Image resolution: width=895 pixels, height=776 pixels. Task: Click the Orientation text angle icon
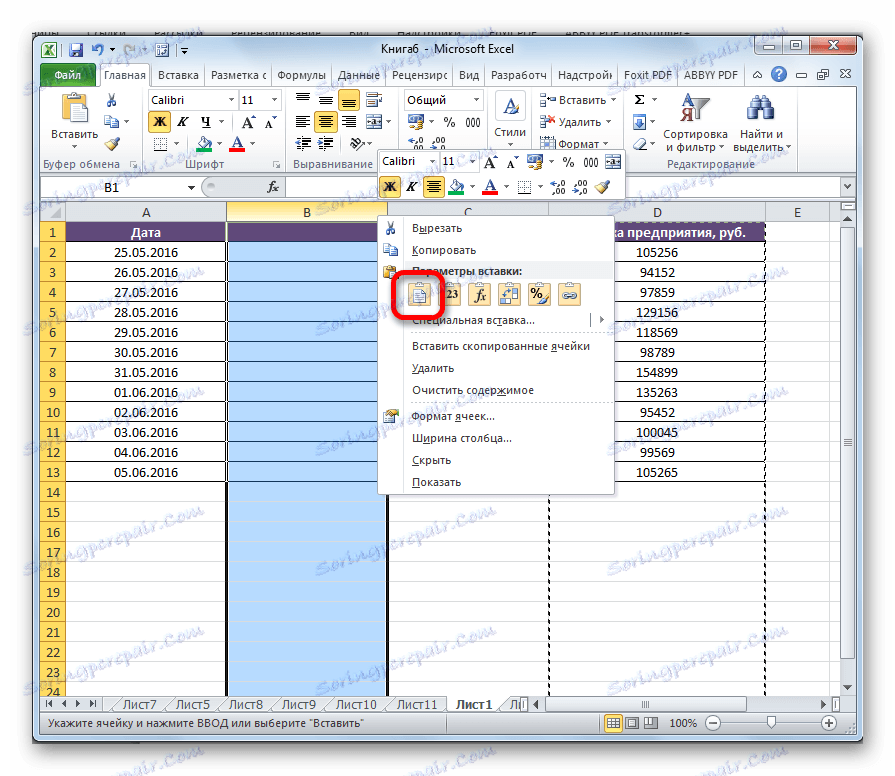(x=357, y=144)
